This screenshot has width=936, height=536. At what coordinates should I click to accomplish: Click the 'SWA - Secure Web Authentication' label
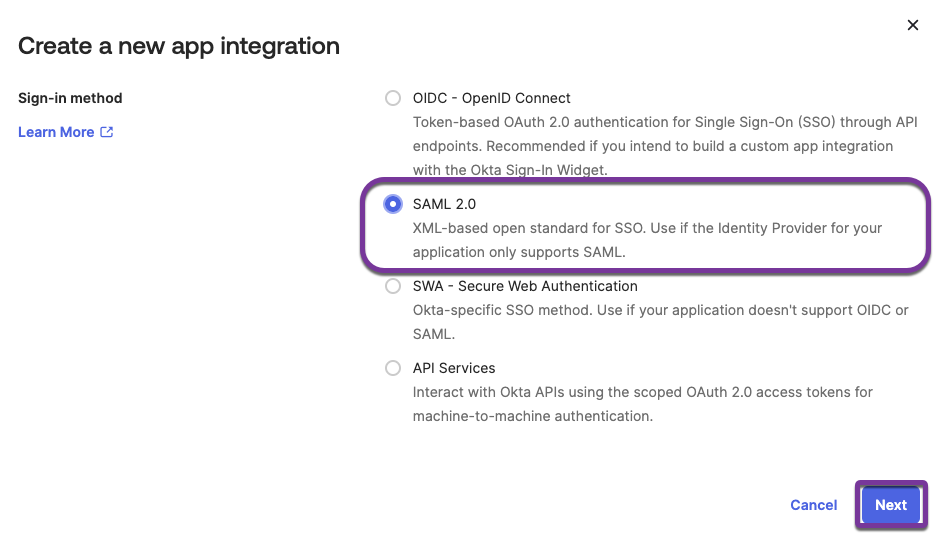coord(525,286)
